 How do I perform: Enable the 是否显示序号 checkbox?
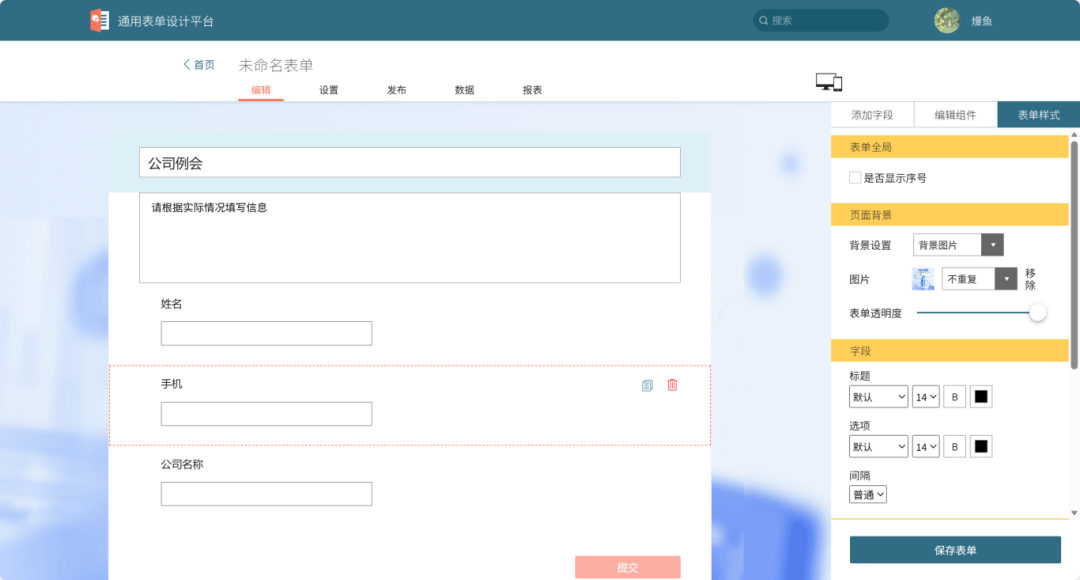(855, 177)
